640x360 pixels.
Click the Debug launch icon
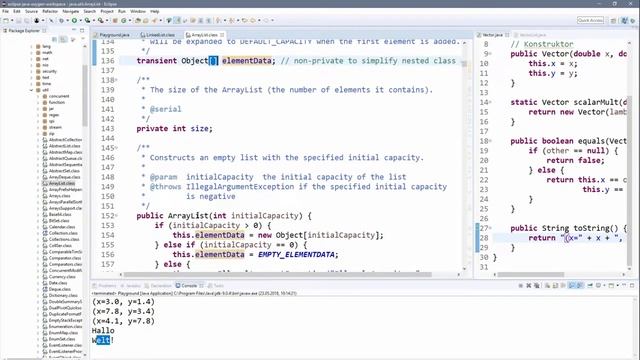[61, 20]
